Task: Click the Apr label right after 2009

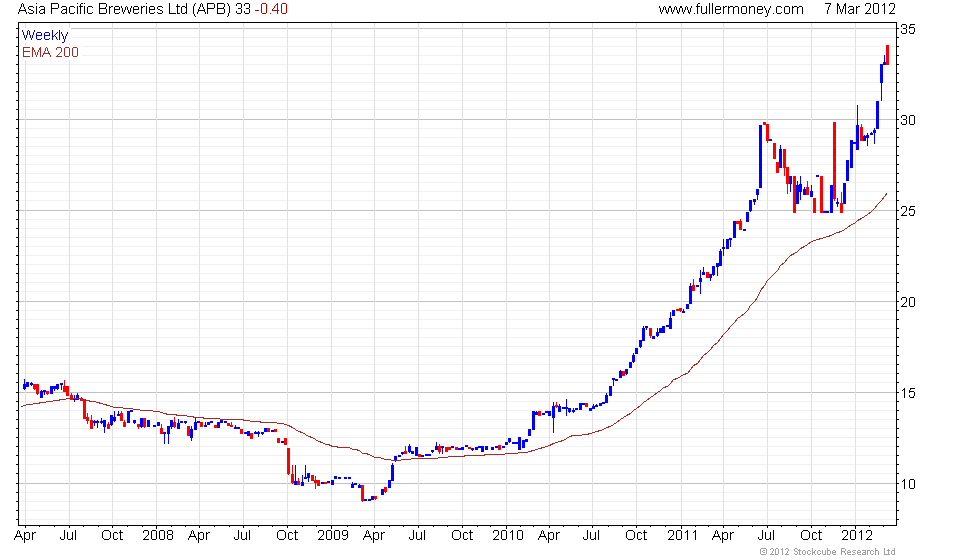Action: [374, 536]
